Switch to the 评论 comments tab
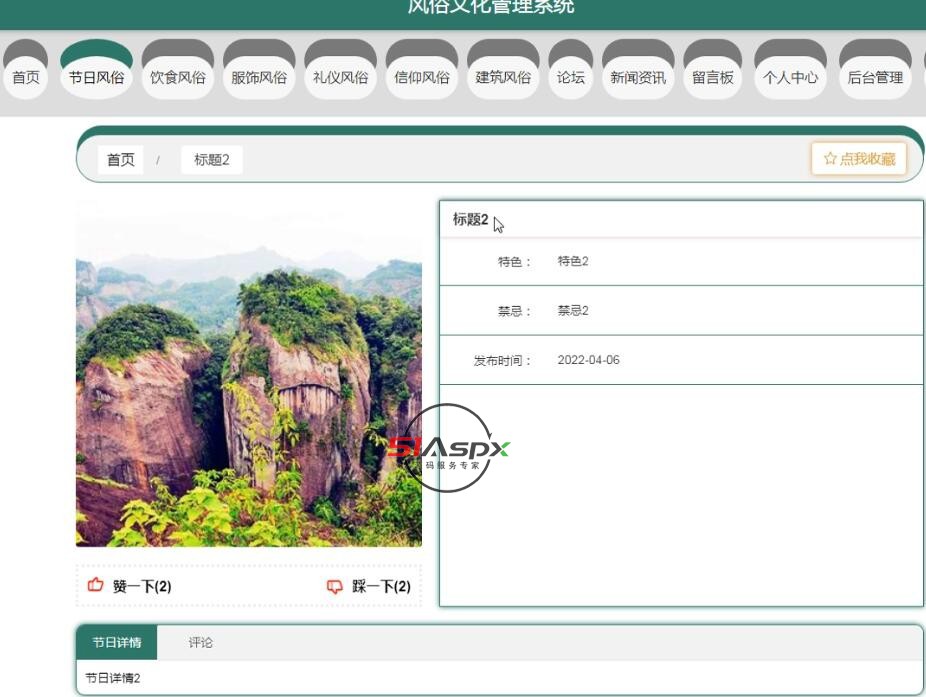Image resolution: width=926 pixels, height=697 pixels. point(201,642)
